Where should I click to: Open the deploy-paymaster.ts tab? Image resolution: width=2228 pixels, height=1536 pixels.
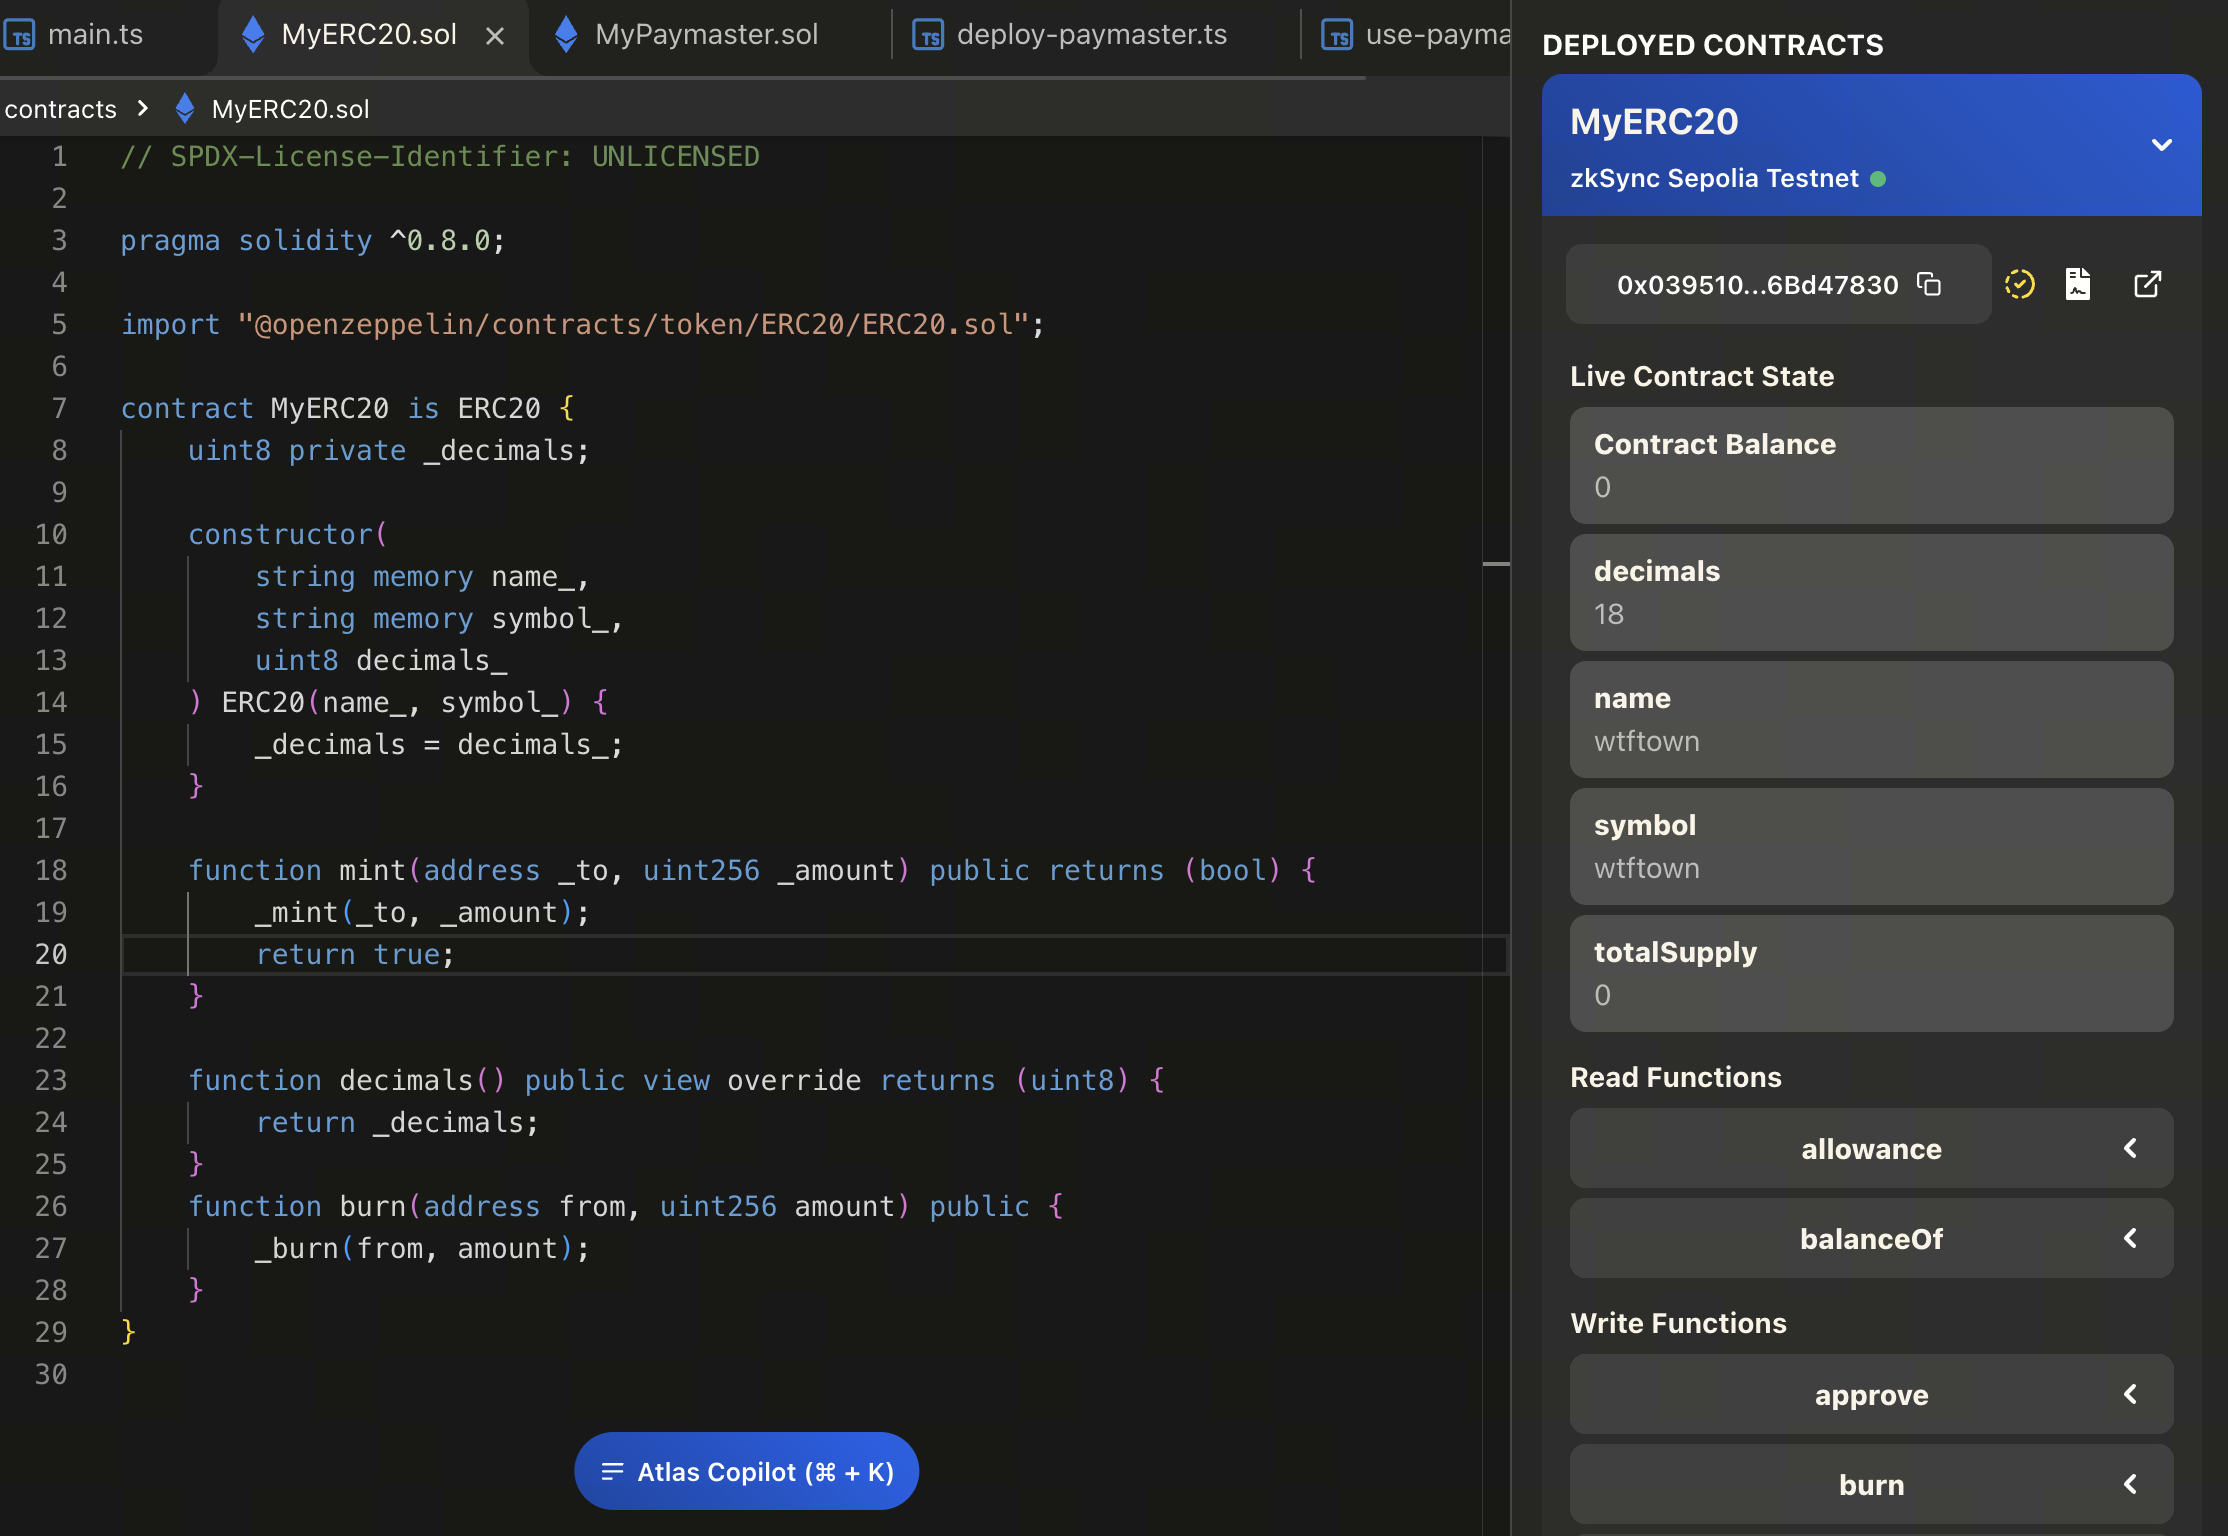[1091, 35]
